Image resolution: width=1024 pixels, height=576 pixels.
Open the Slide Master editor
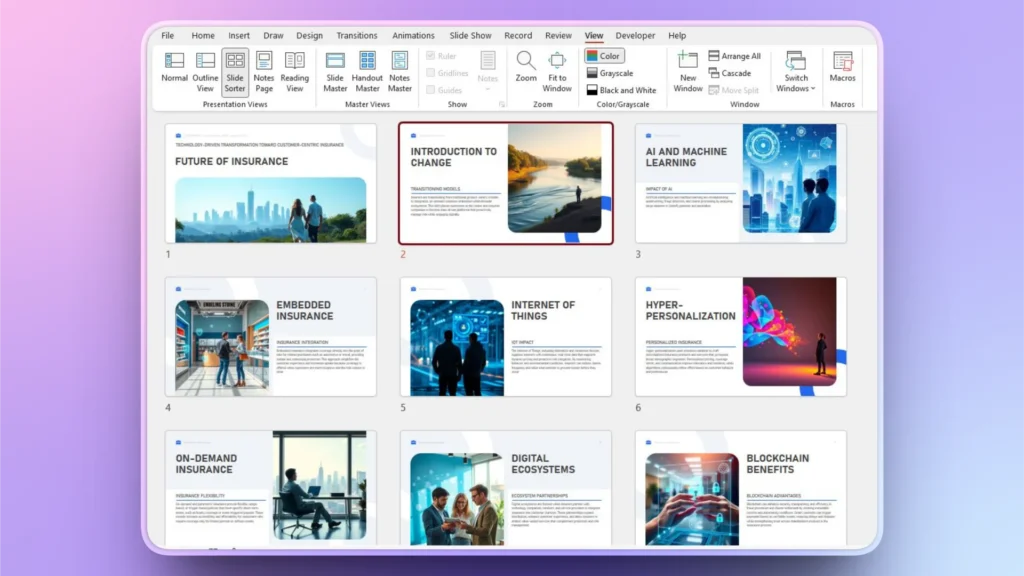(335, 70)
